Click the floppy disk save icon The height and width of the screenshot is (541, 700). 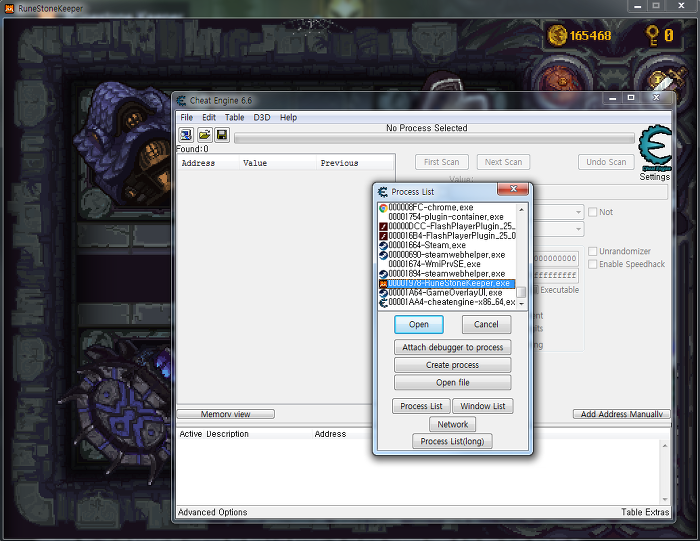pos(222,135)
